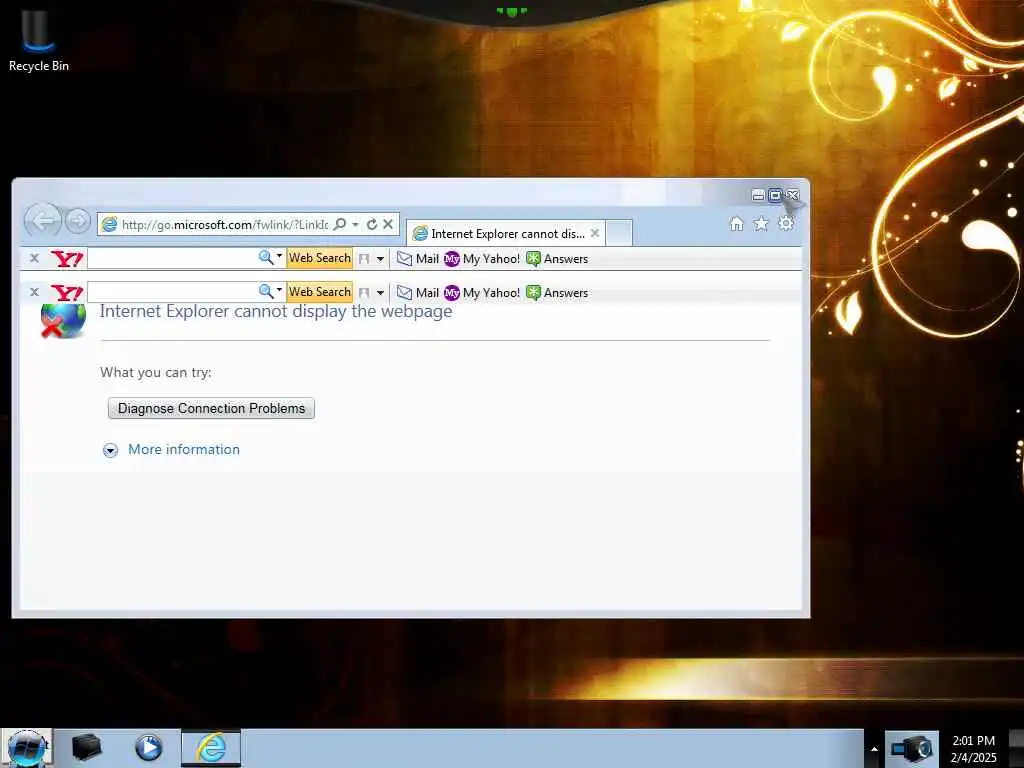The height and width of the screenshot is (768, 1024).
Task: Close the 'Internet Explorer cannot dis...' tab
Action: click(x=595, y=232)
